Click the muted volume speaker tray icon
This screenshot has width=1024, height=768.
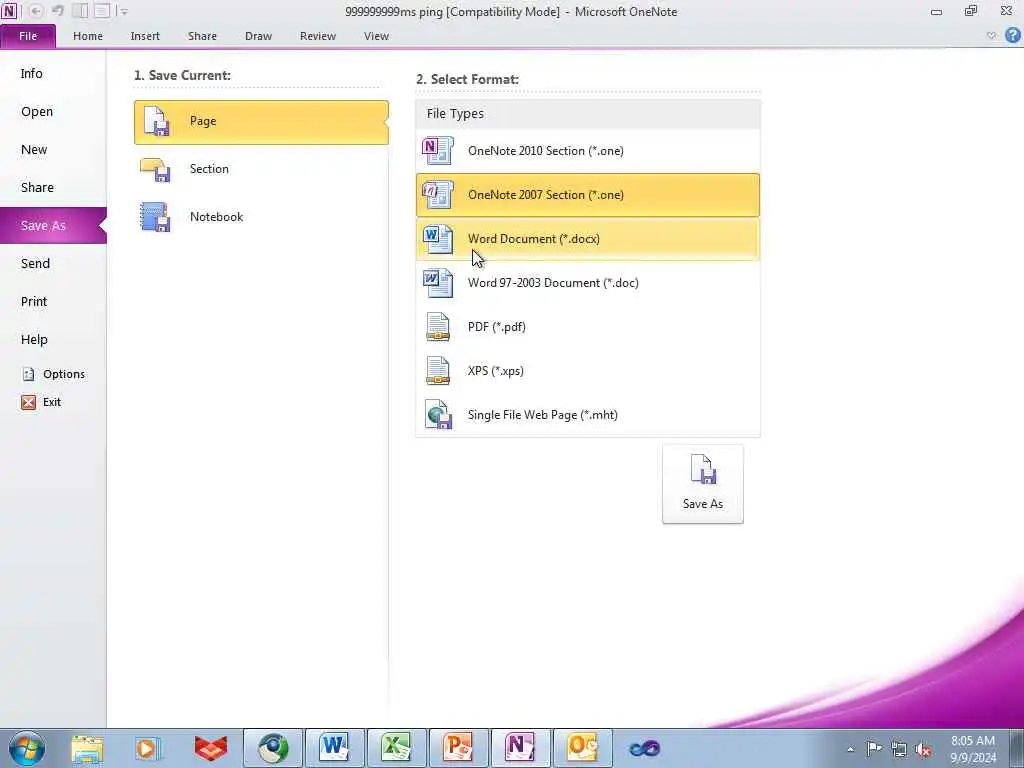(x=923, y=749)
